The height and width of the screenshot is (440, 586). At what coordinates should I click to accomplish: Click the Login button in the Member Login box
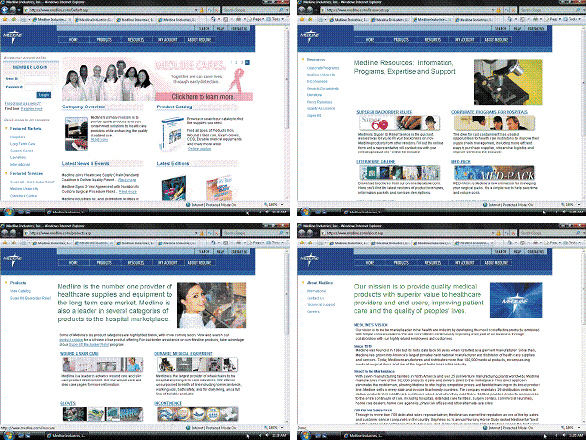(x=44, y=95)
